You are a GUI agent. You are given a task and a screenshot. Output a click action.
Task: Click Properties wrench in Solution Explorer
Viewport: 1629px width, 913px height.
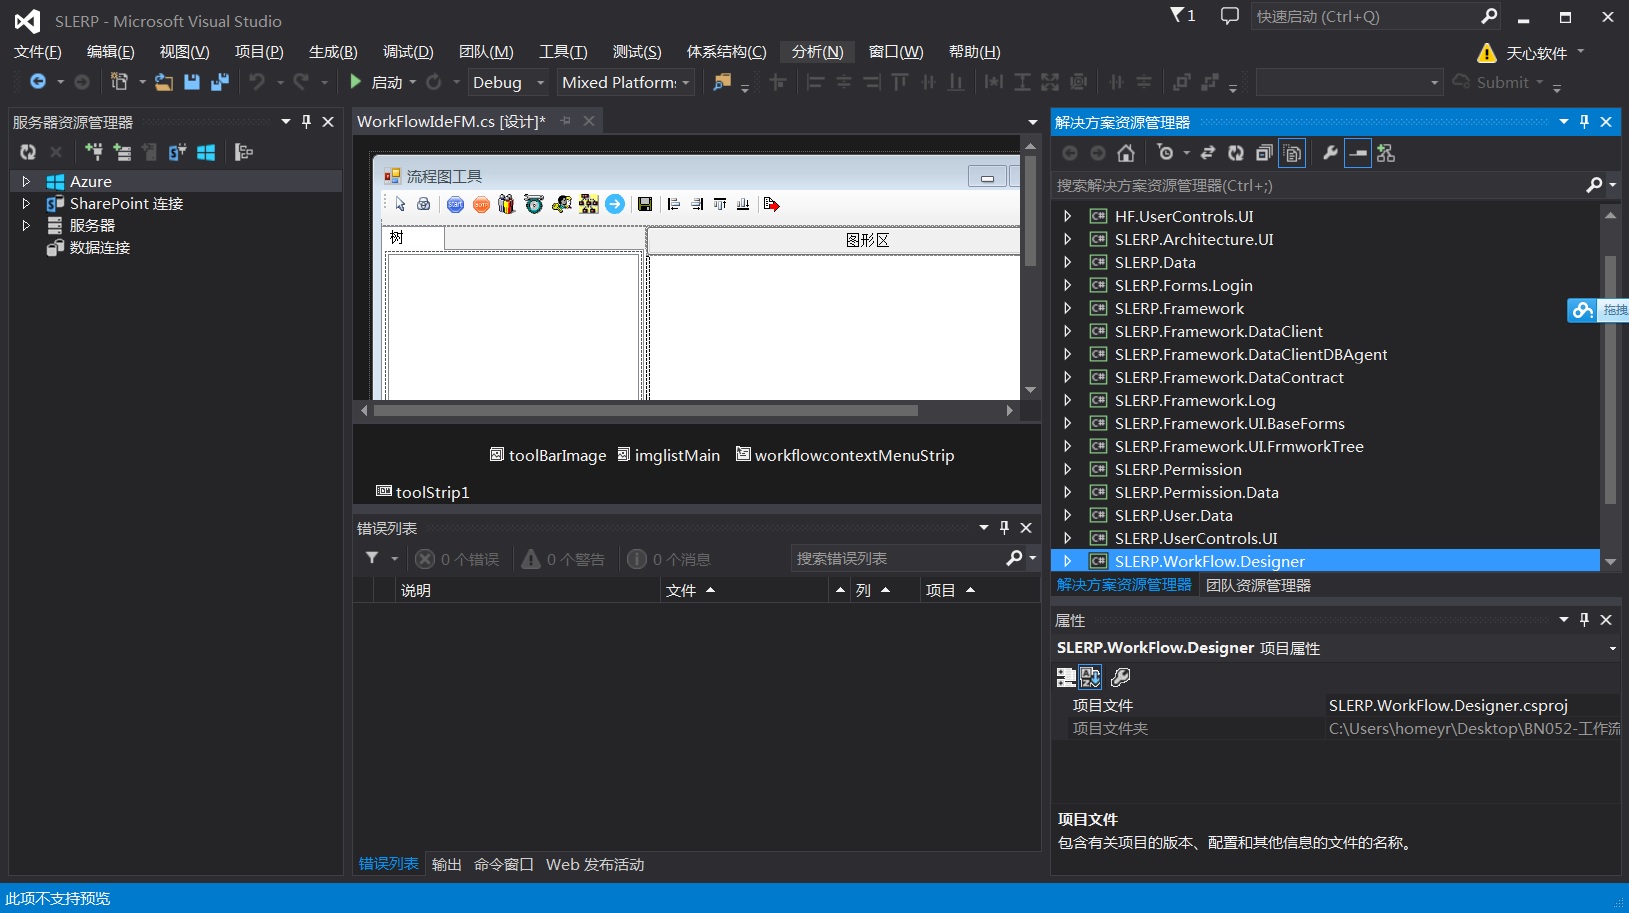[x=1330, y=153]
